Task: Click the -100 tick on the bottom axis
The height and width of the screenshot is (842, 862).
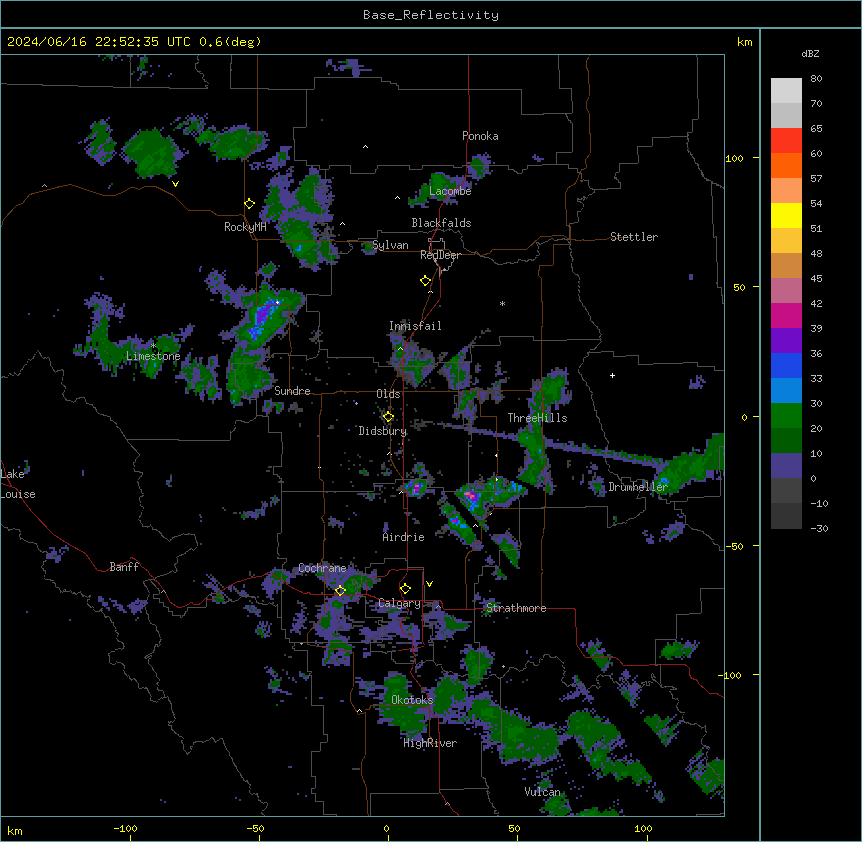Action: [x=125, y=829]
